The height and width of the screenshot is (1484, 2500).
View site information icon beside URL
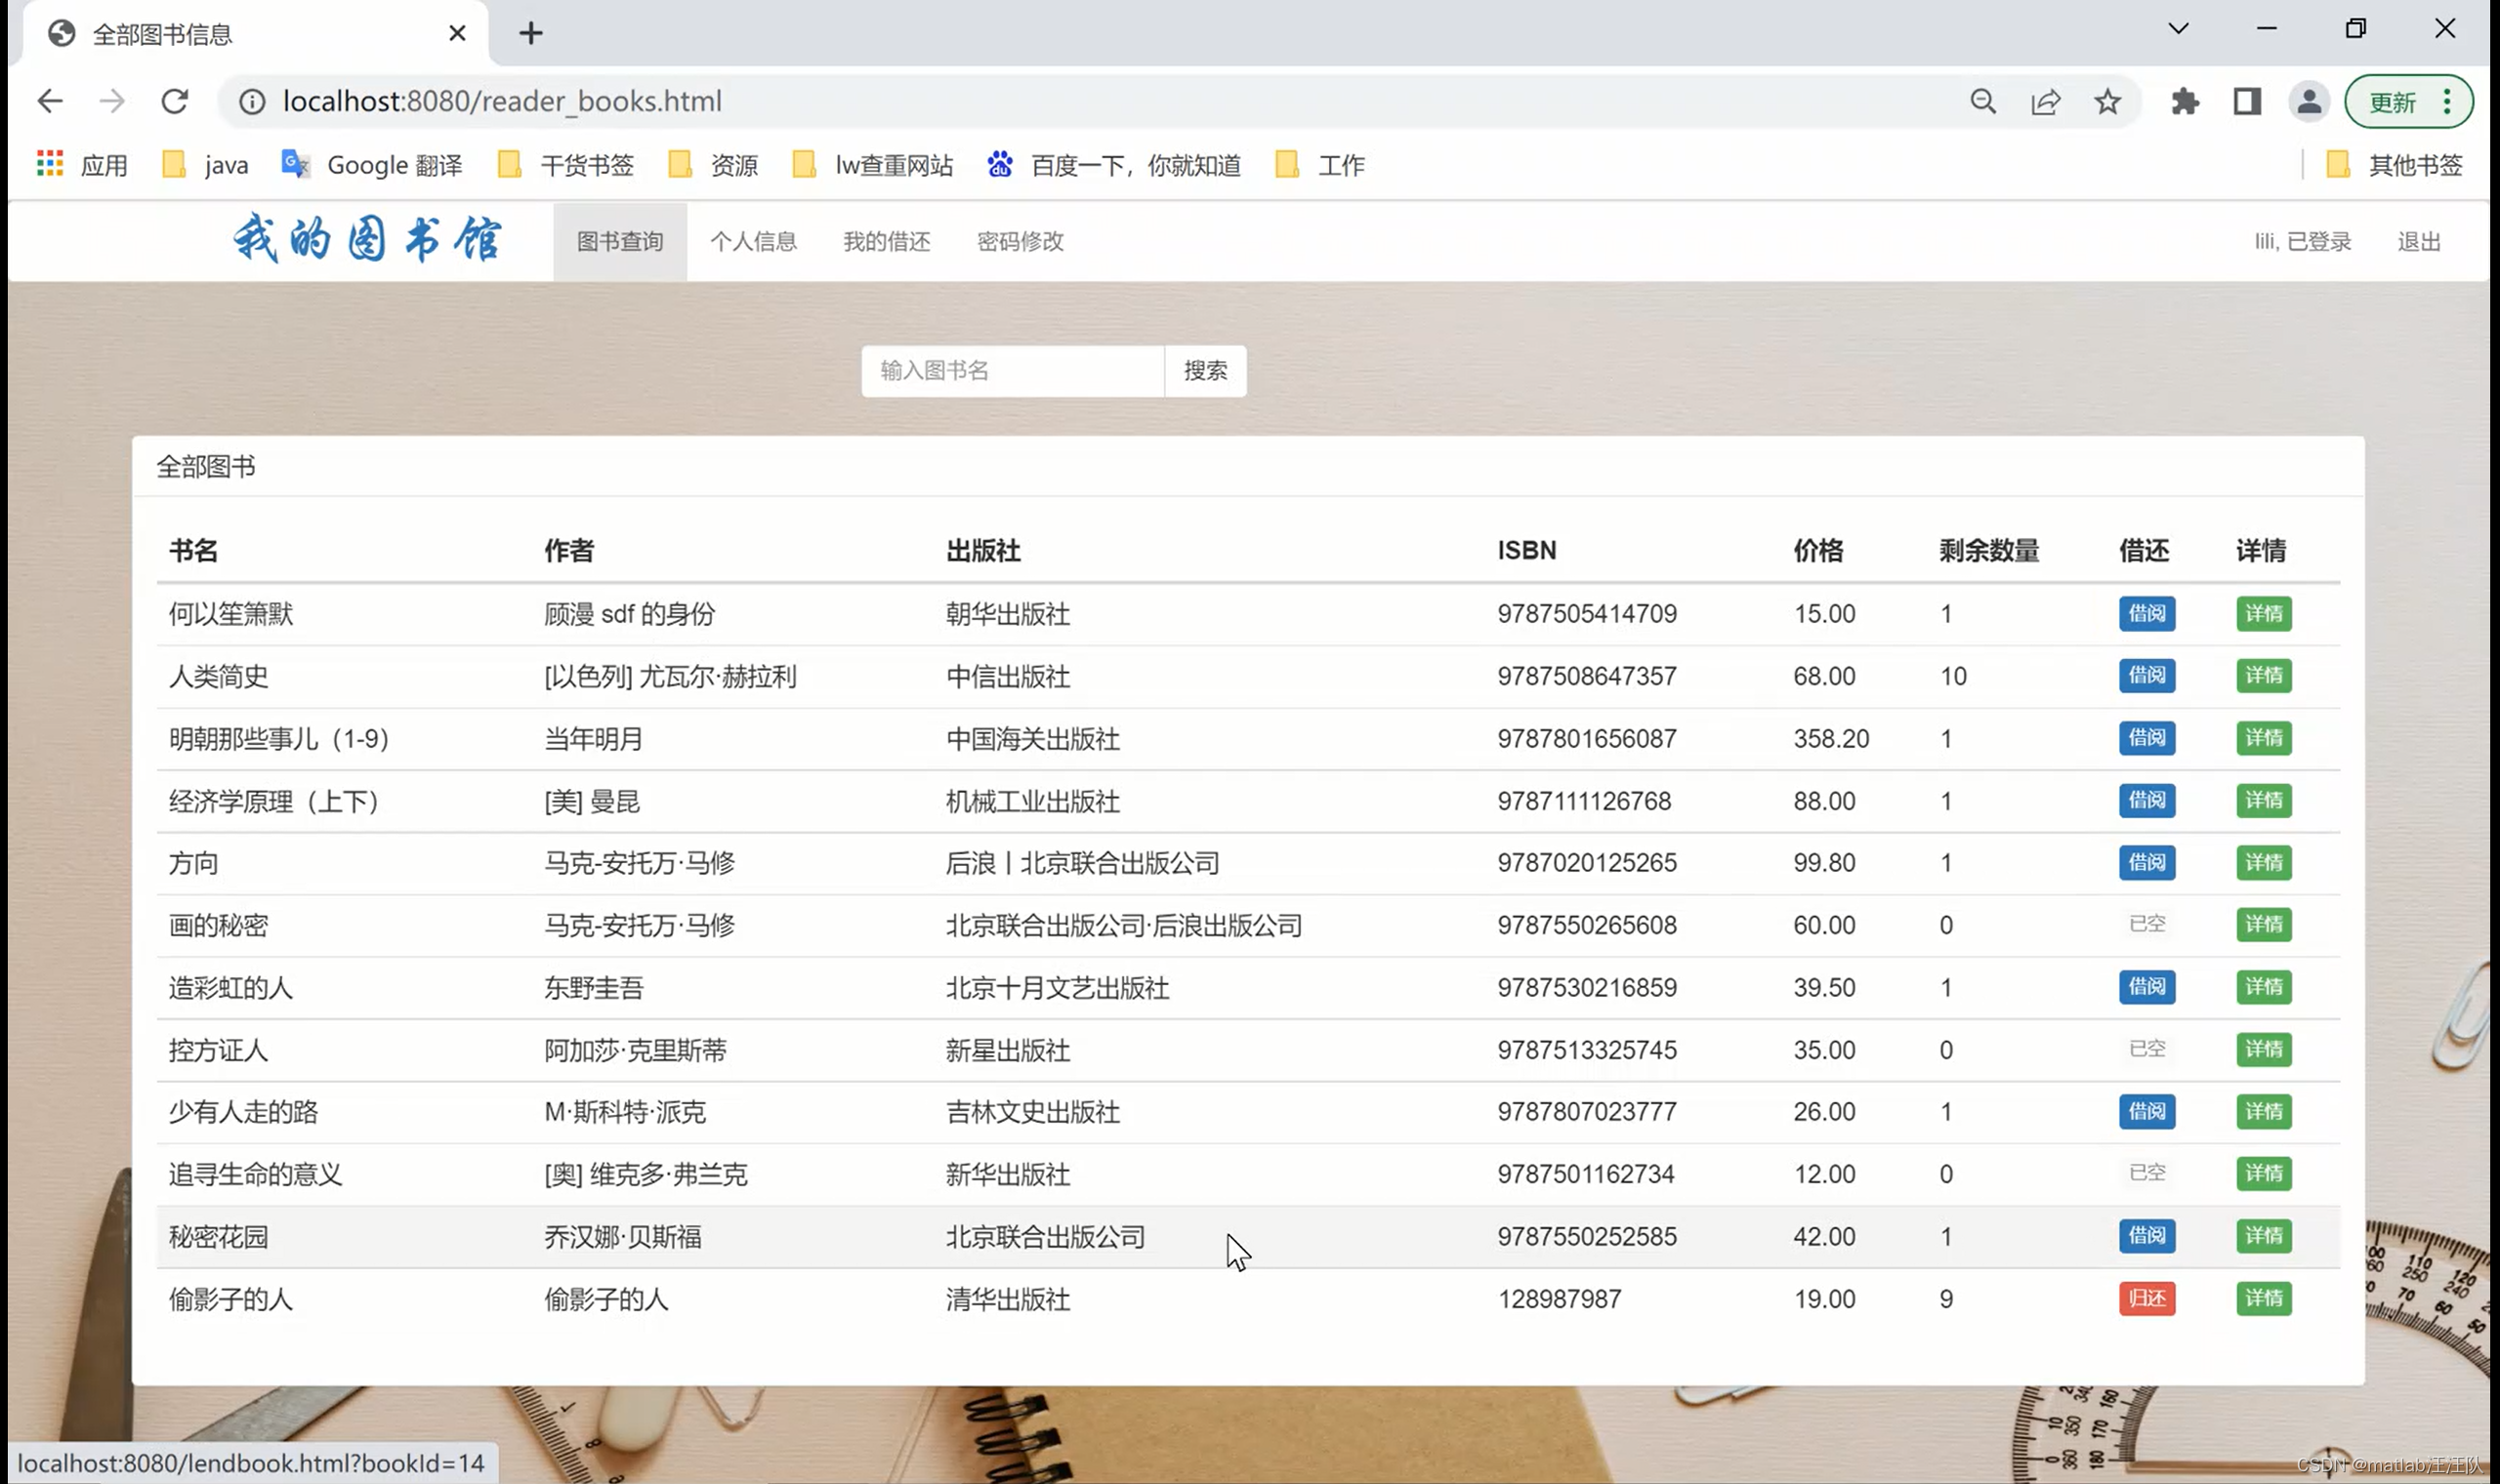pos(252,101)
